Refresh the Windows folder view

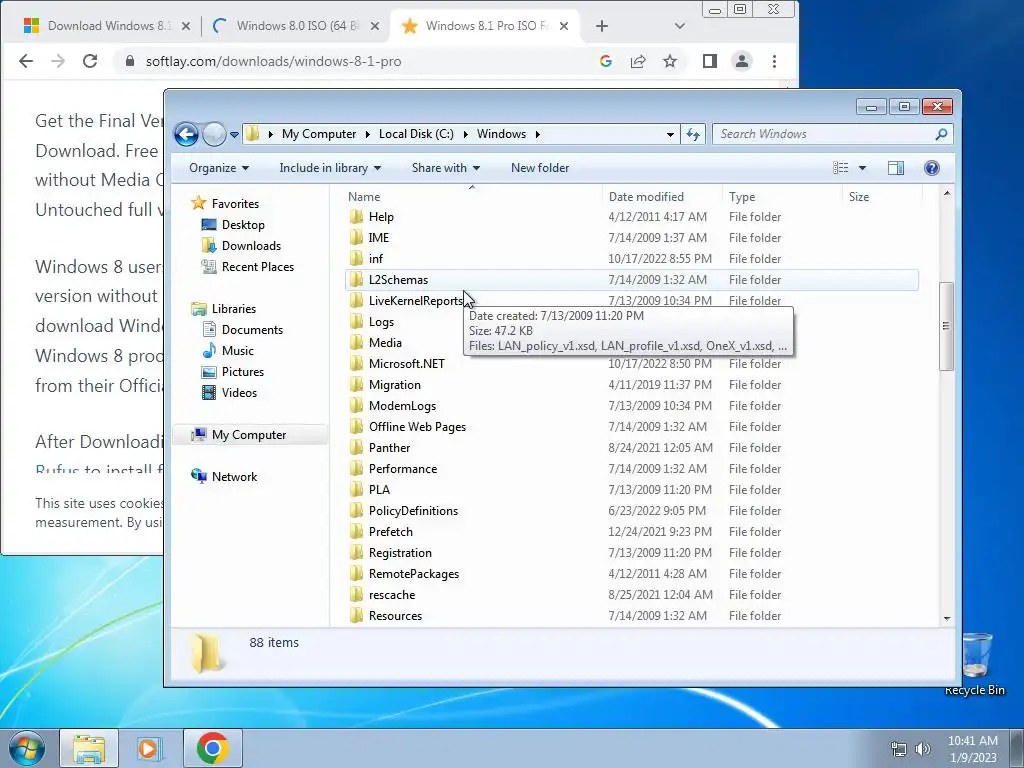point(693,135)
